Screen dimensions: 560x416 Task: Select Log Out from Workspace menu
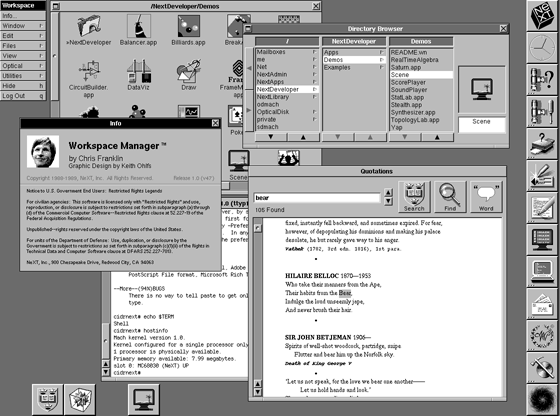coord(23,96)
